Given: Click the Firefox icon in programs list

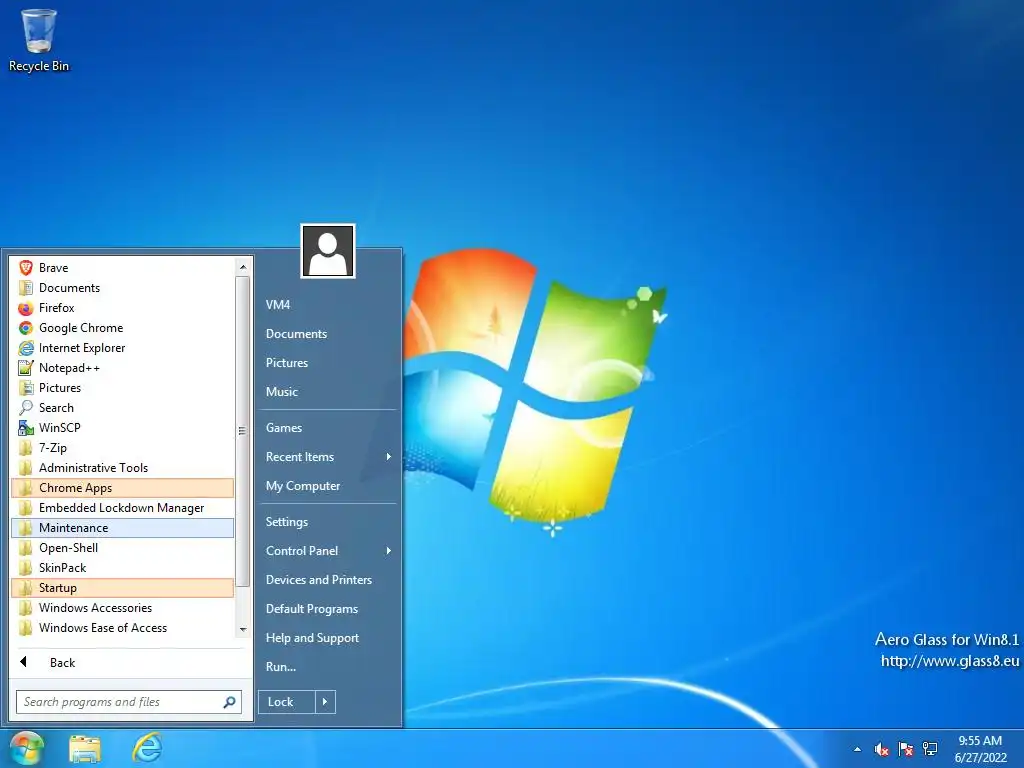Looking at the screenshot, I should pyautogui.click(x=25, y=308).
